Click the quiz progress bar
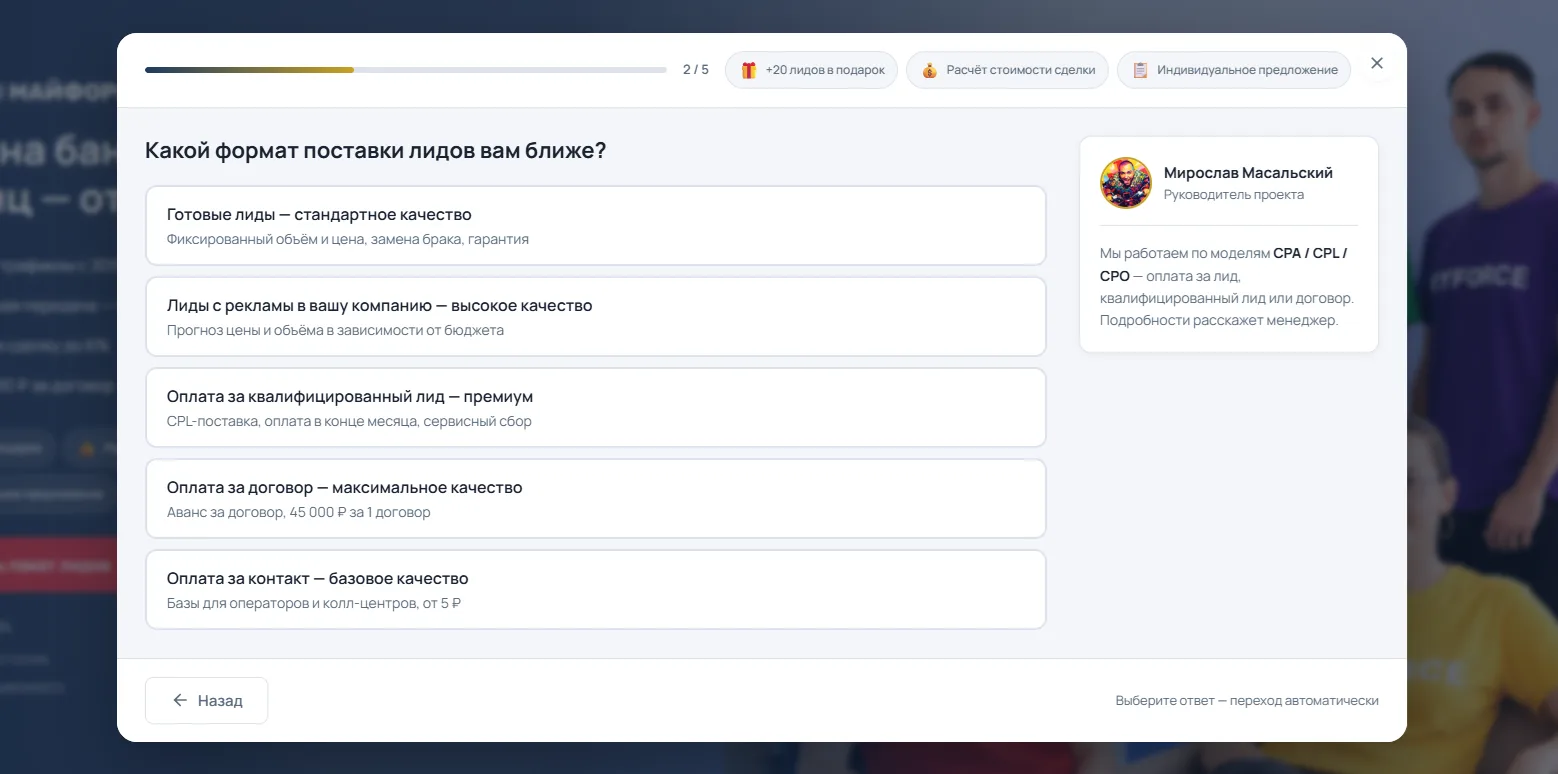This screenshot has width=1558, height=774. click(x=406, y=70)
